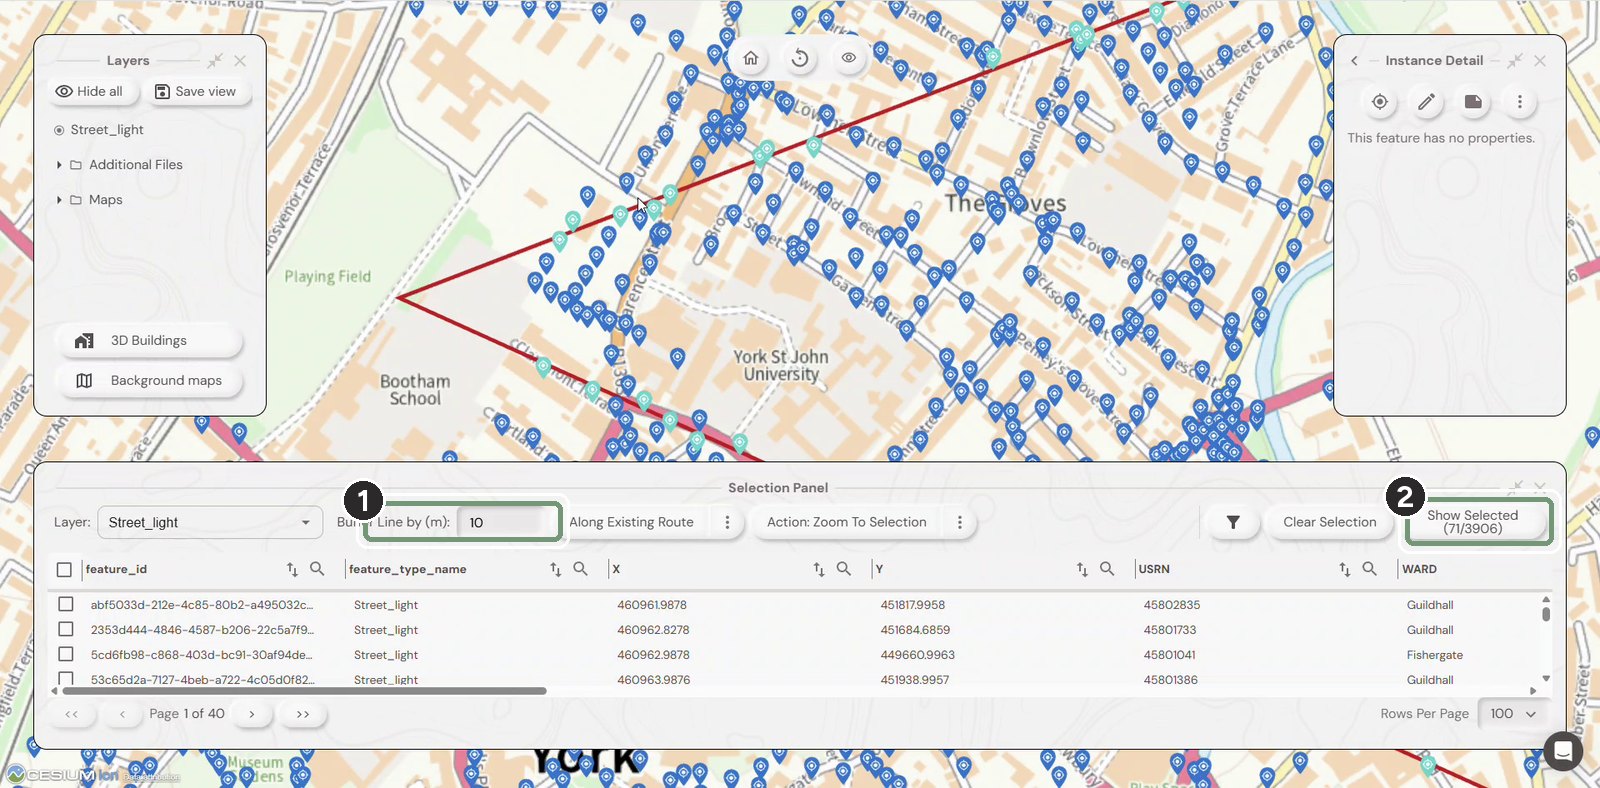Search the Y column
Screen dimensions: 1600x788
1107,568
